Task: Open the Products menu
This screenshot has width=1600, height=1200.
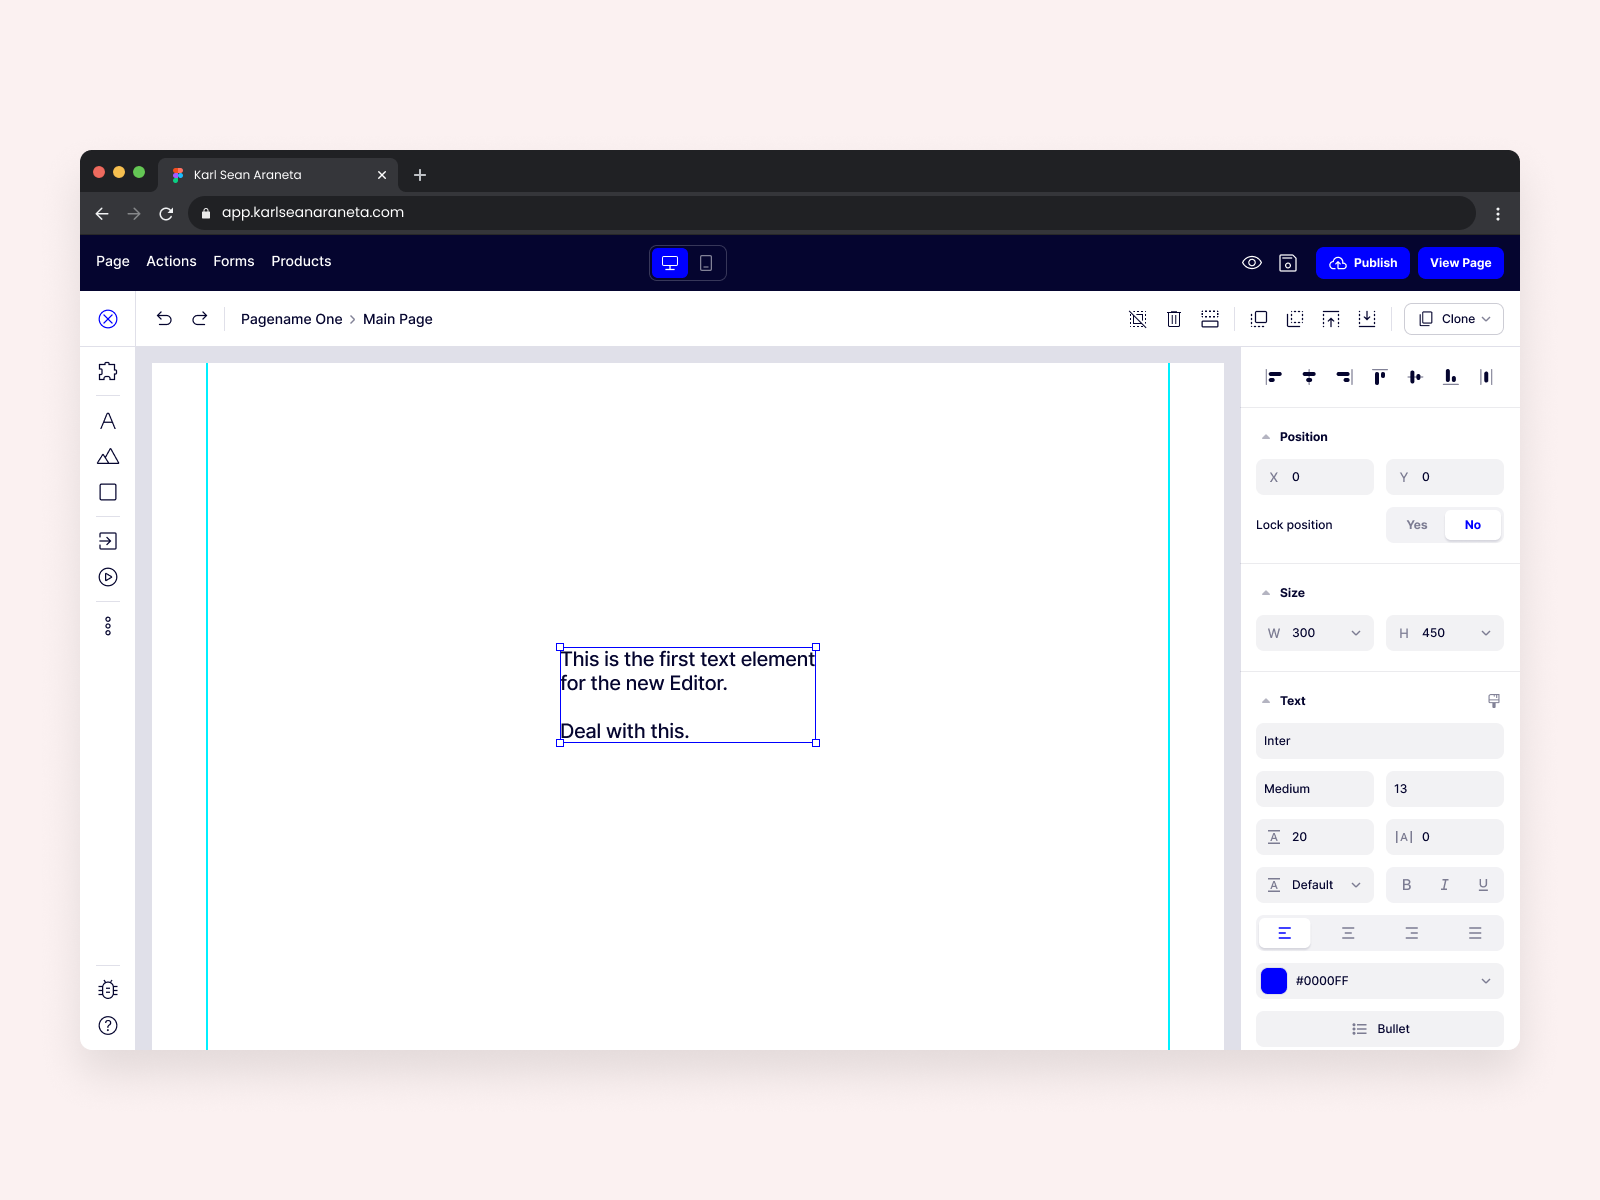Action: pos(301,261)
